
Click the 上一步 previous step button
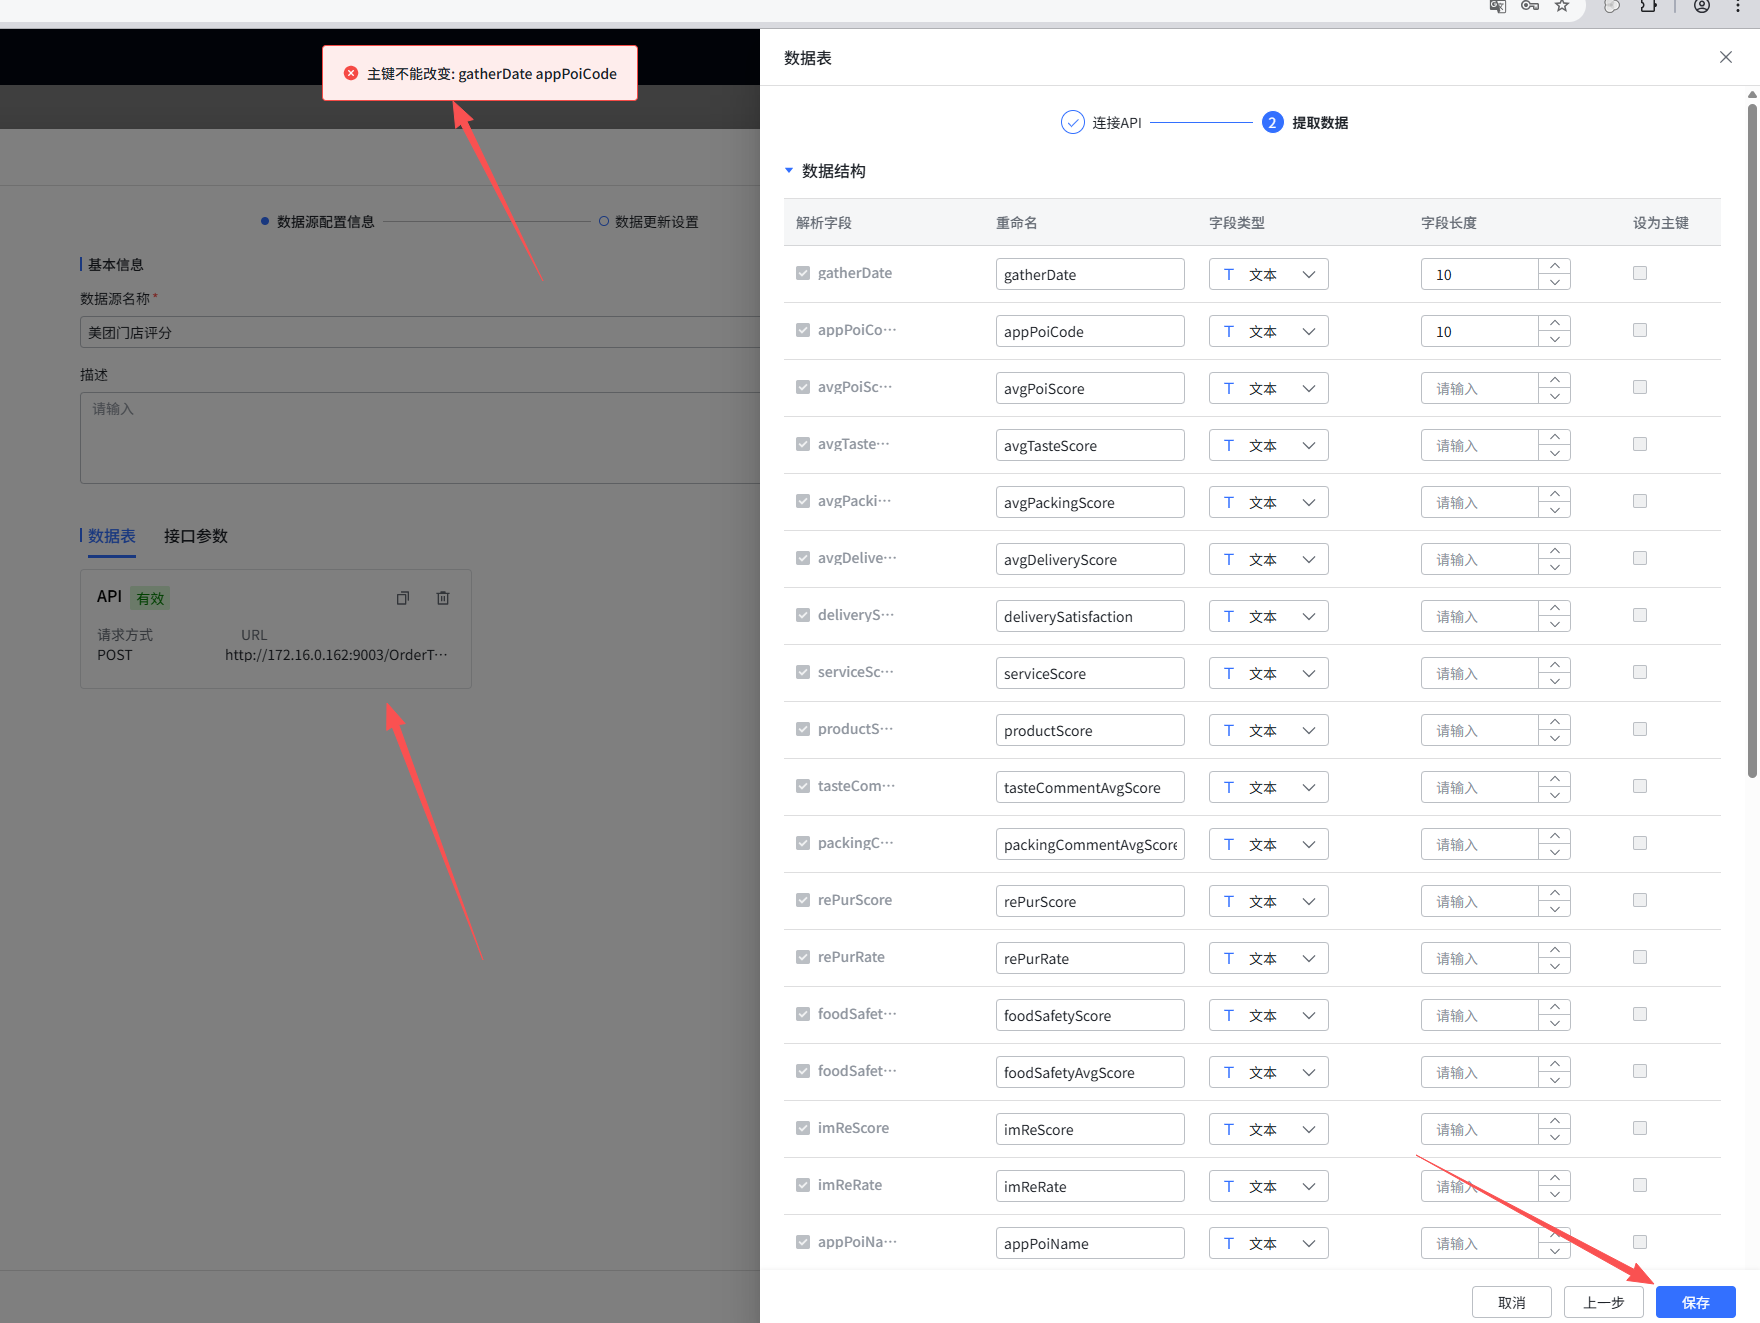pyautogui.click(x=1603, y=1302)
